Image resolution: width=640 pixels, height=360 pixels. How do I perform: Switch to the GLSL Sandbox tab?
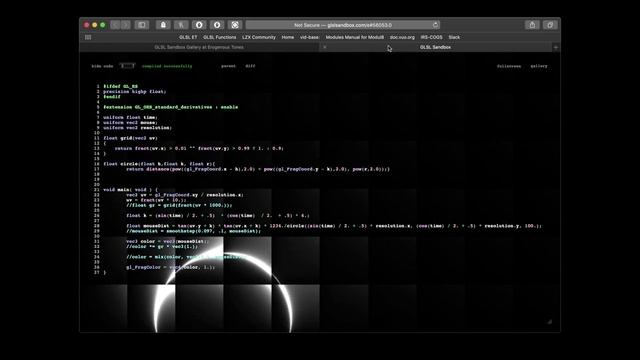pos(436,47)
